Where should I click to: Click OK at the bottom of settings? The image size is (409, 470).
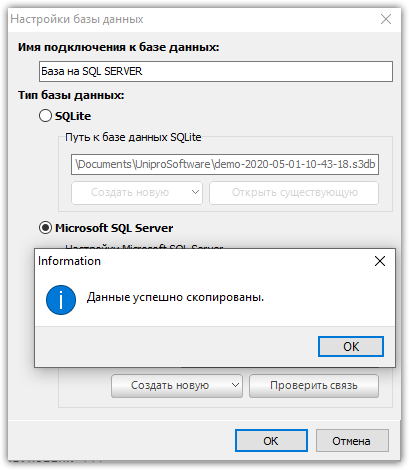click(271, 441)
